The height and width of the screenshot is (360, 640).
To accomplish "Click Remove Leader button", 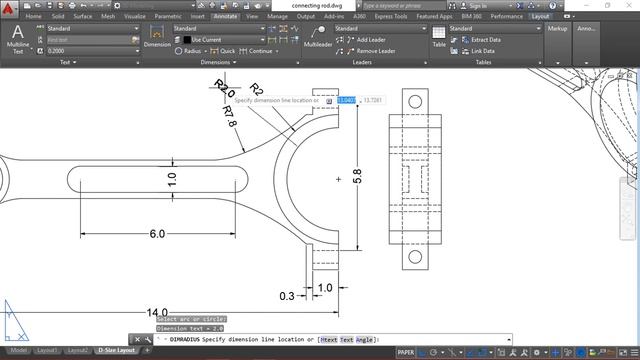I will click(x=371, y=51).
